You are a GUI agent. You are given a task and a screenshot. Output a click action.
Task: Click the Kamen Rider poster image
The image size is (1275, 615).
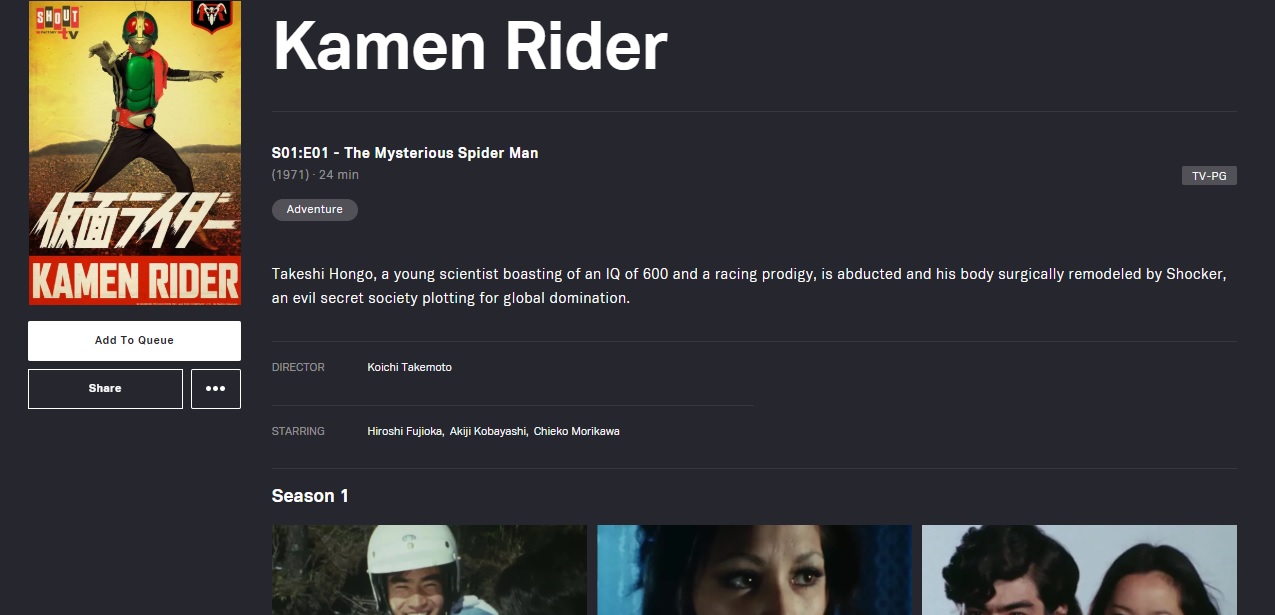click(135, 152)
